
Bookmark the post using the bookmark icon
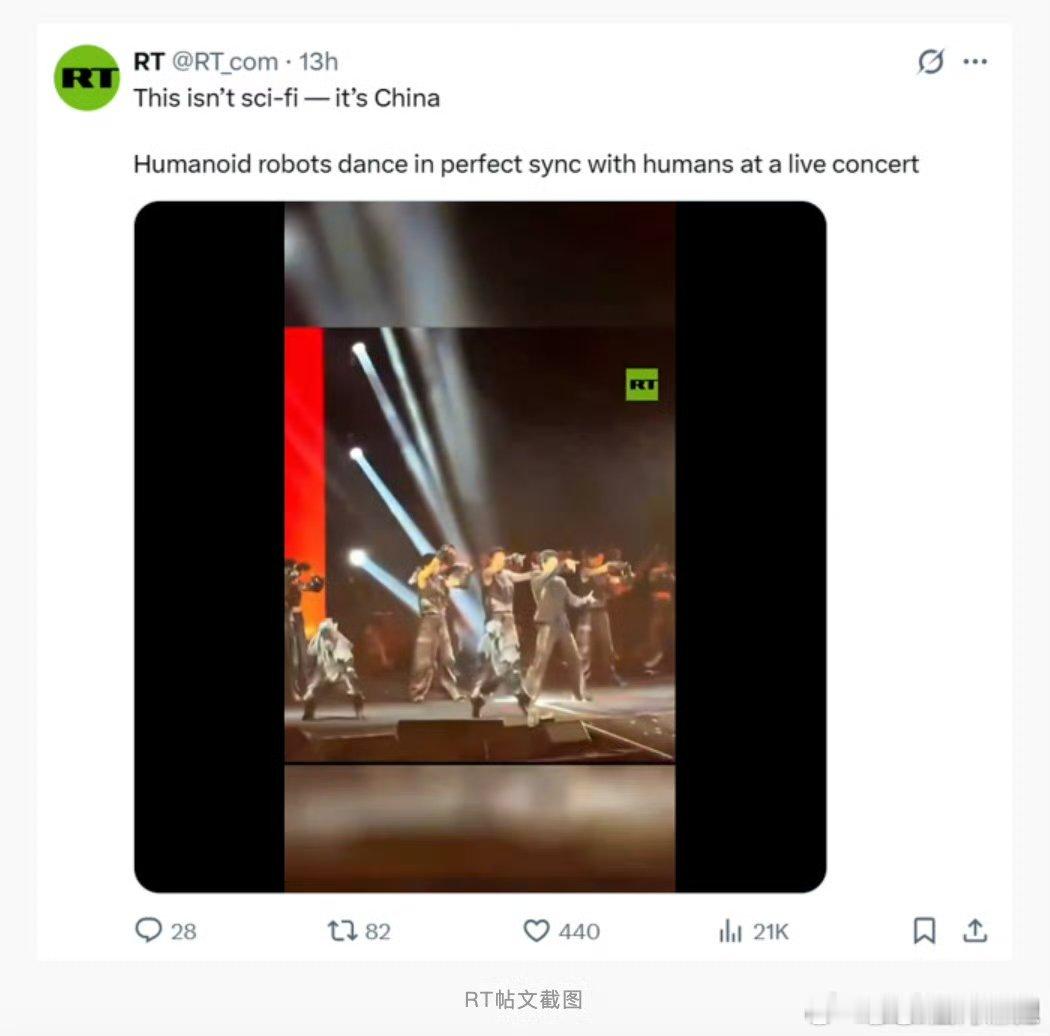click(925, 930)
